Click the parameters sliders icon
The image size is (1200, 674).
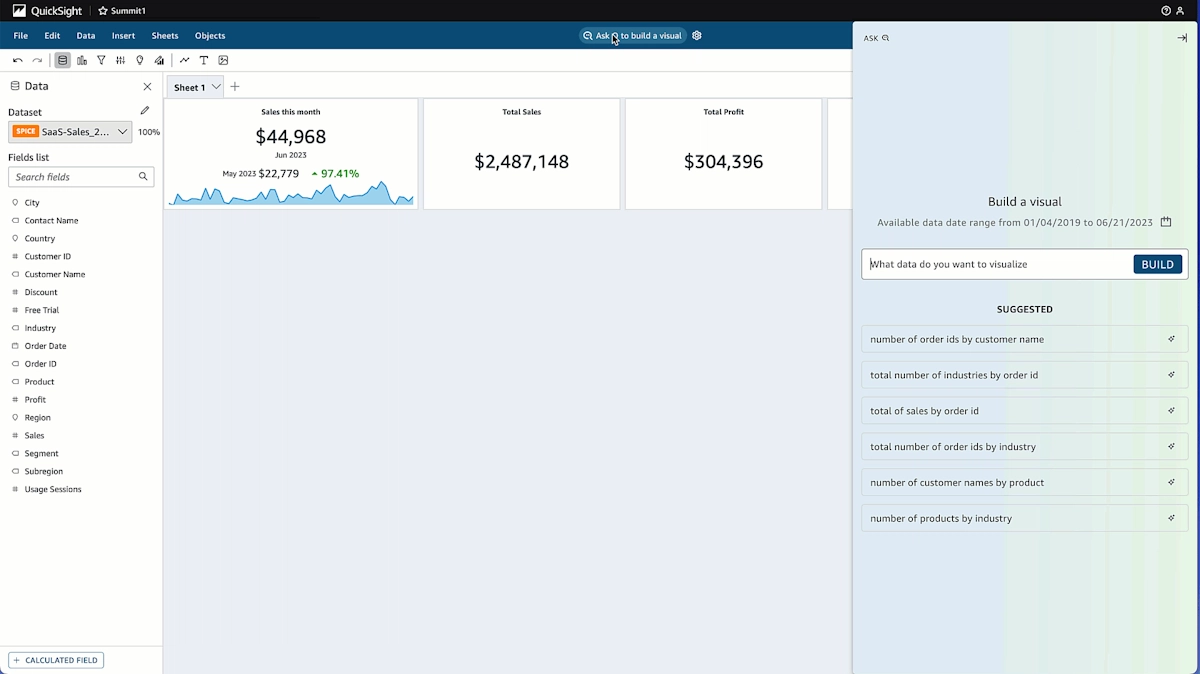pos(120,60)
